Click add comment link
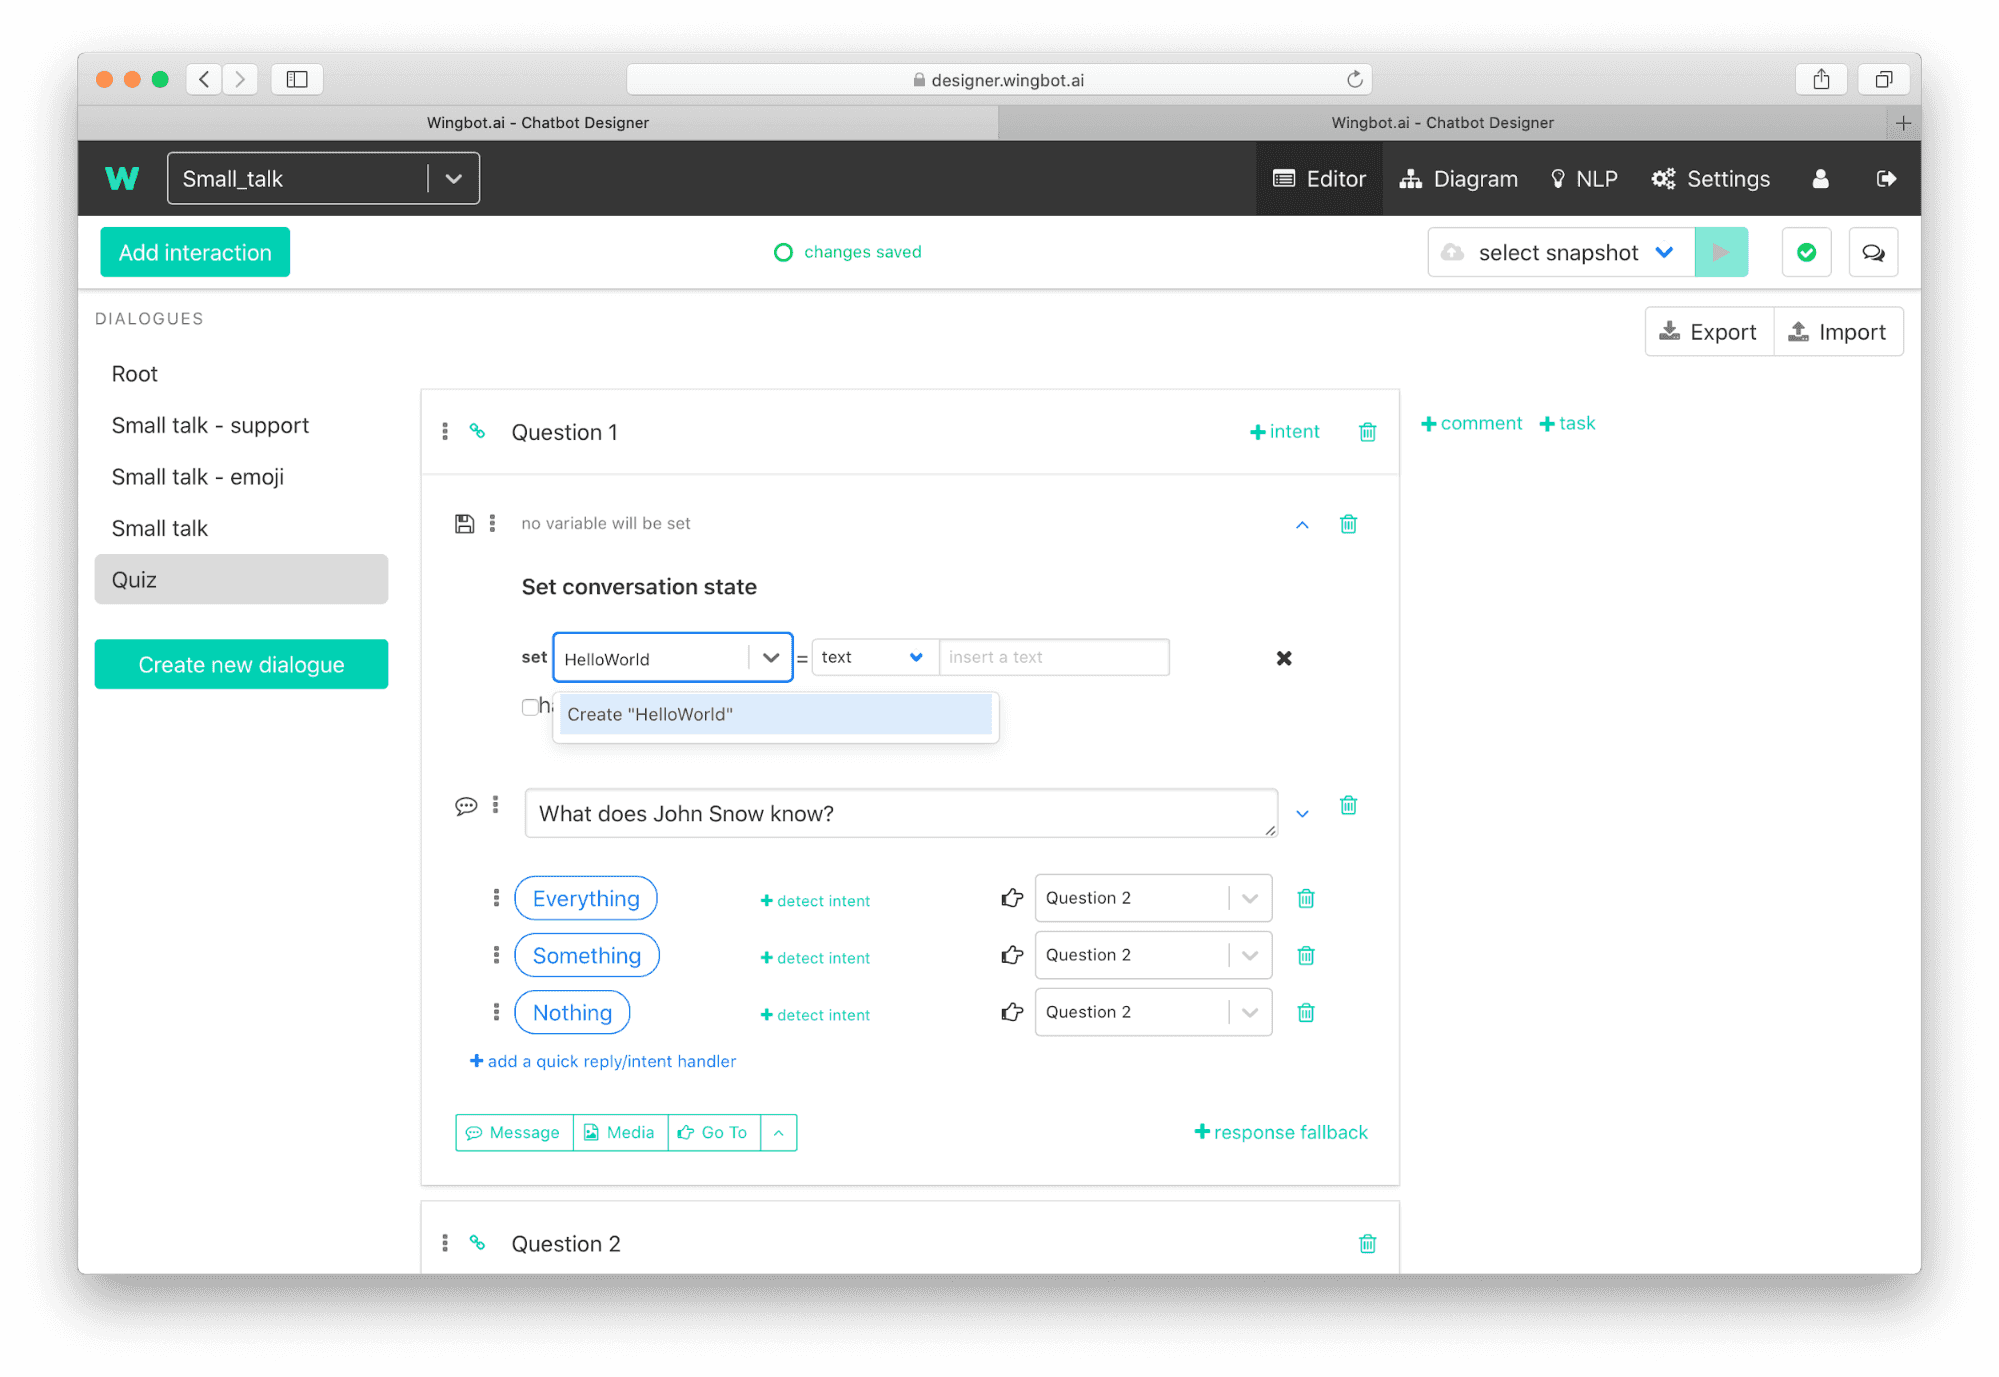 [x=1471, y=423]
